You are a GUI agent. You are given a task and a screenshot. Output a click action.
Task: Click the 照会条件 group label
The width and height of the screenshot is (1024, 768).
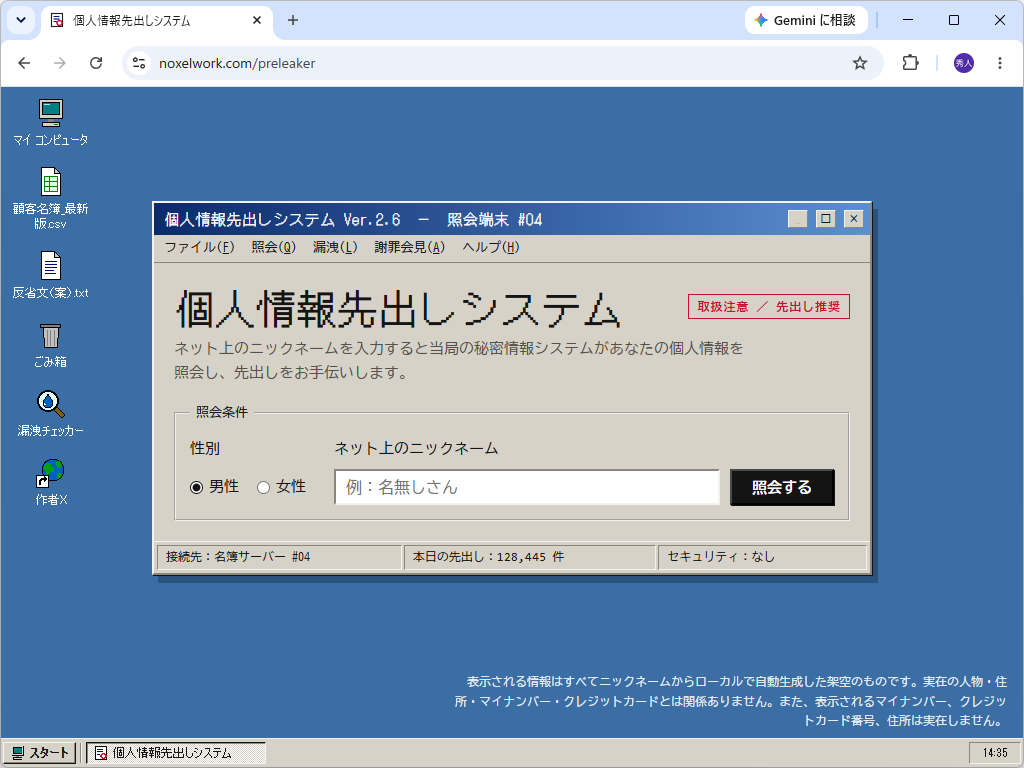pyautogui.click(x=222, y=412)
